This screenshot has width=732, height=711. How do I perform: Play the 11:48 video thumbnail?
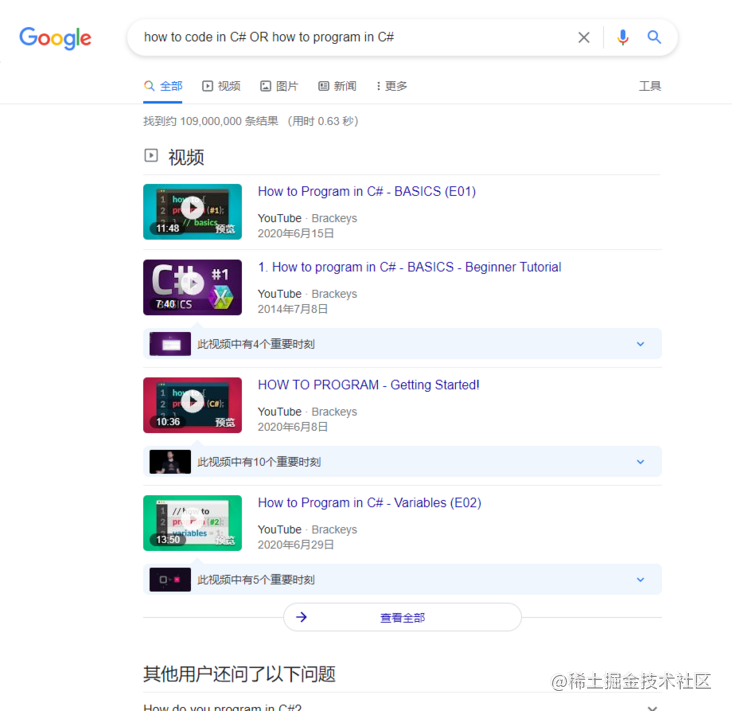pos(192,211)
